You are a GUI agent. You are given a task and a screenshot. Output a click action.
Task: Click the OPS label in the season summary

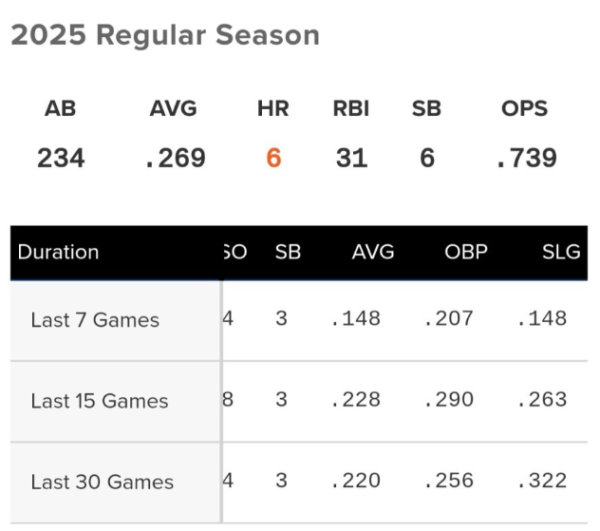coord(525,109)
